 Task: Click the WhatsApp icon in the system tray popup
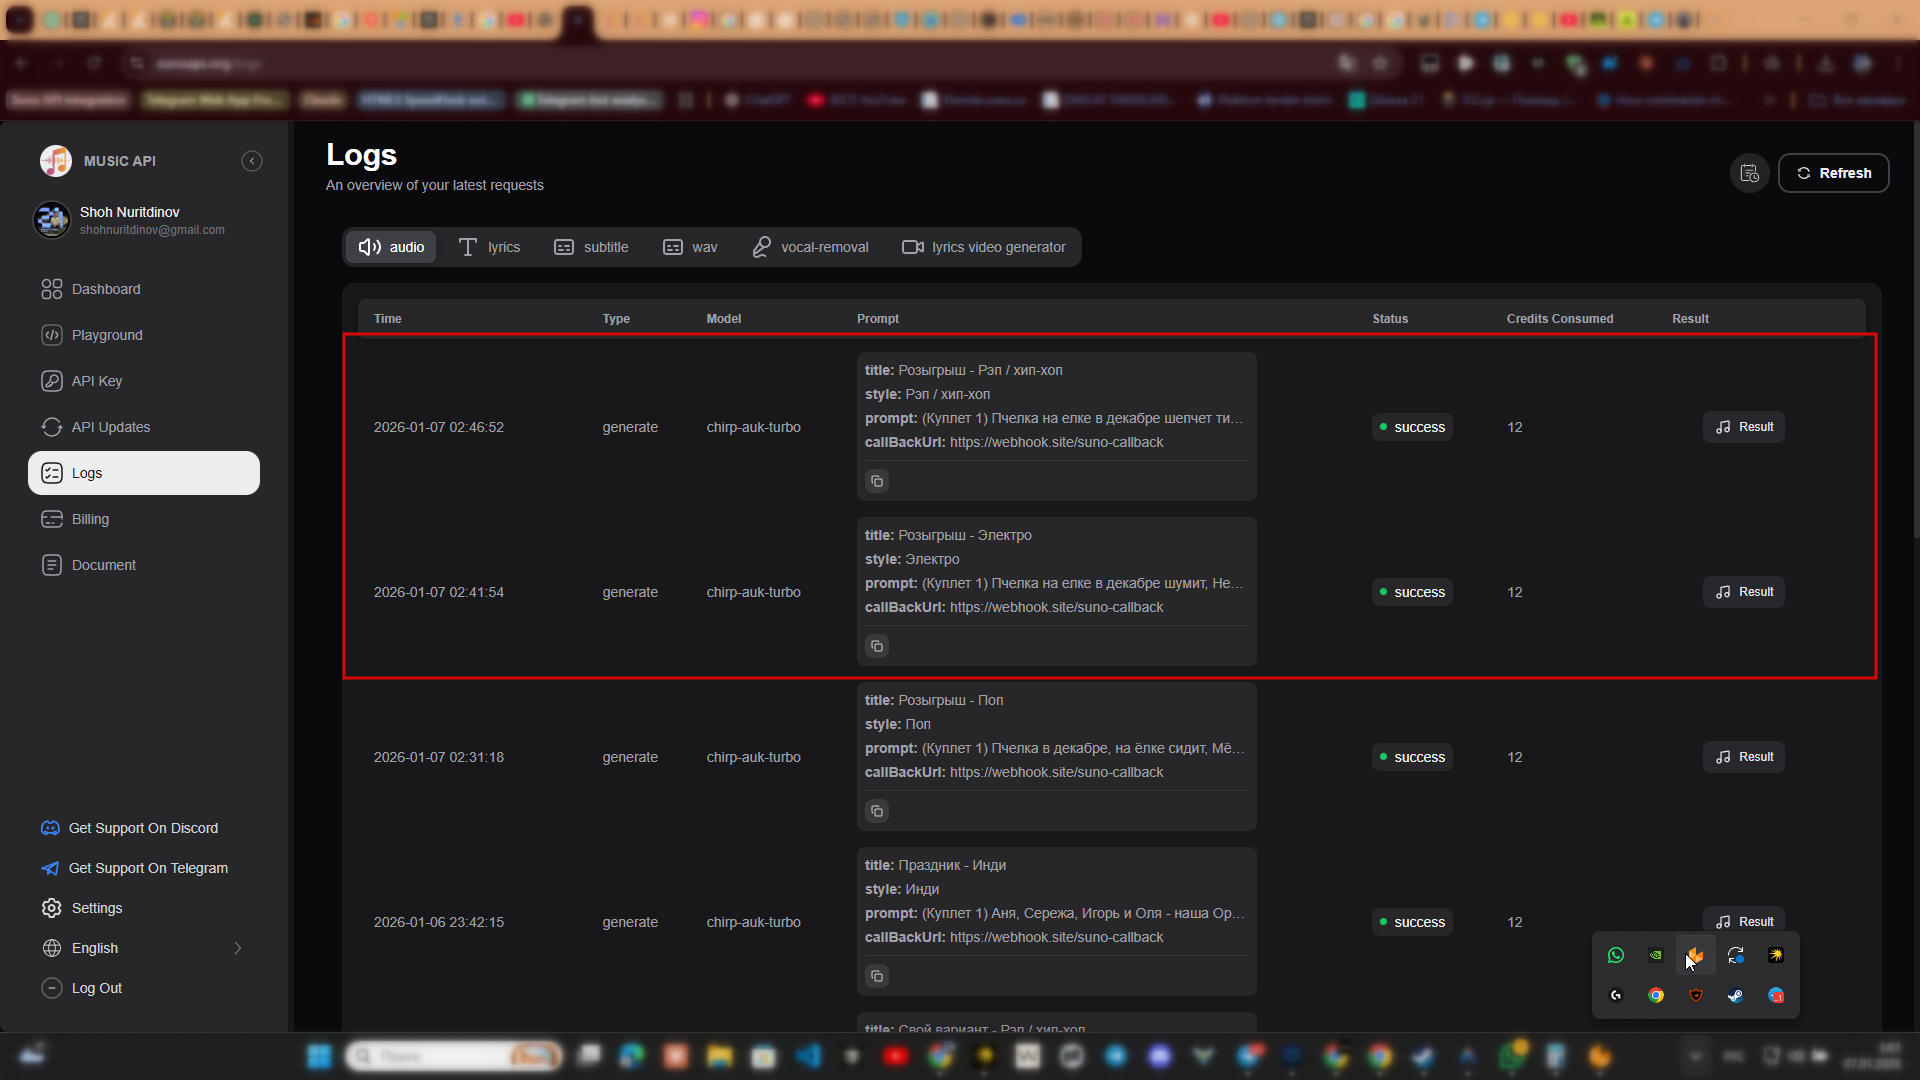click(1616, 955)
